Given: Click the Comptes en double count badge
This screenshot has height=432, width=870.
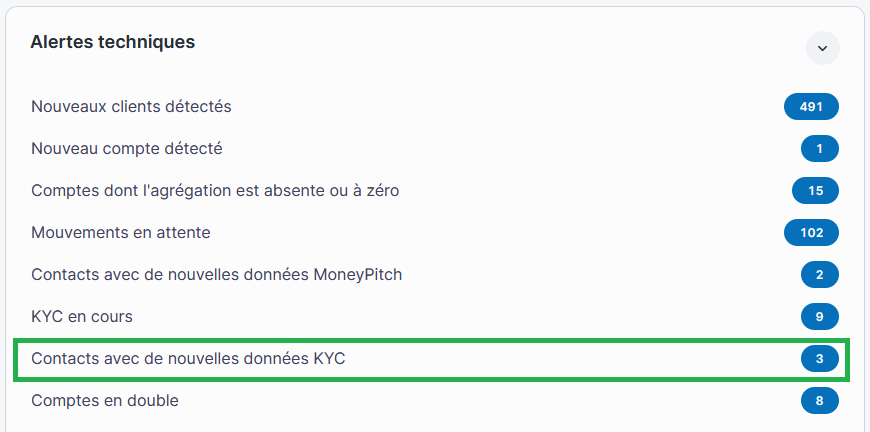Looking at the screenshot, I should (x=819, y=401).
